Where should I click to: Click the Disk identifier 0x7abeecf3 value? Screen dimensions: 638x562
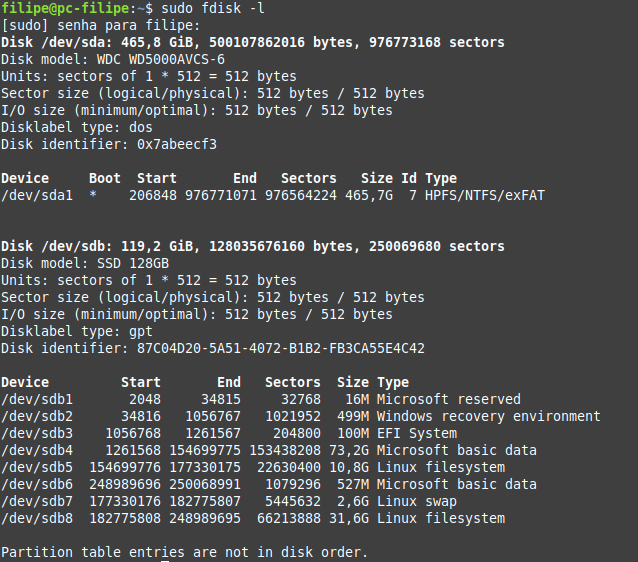tap(177, 144)
